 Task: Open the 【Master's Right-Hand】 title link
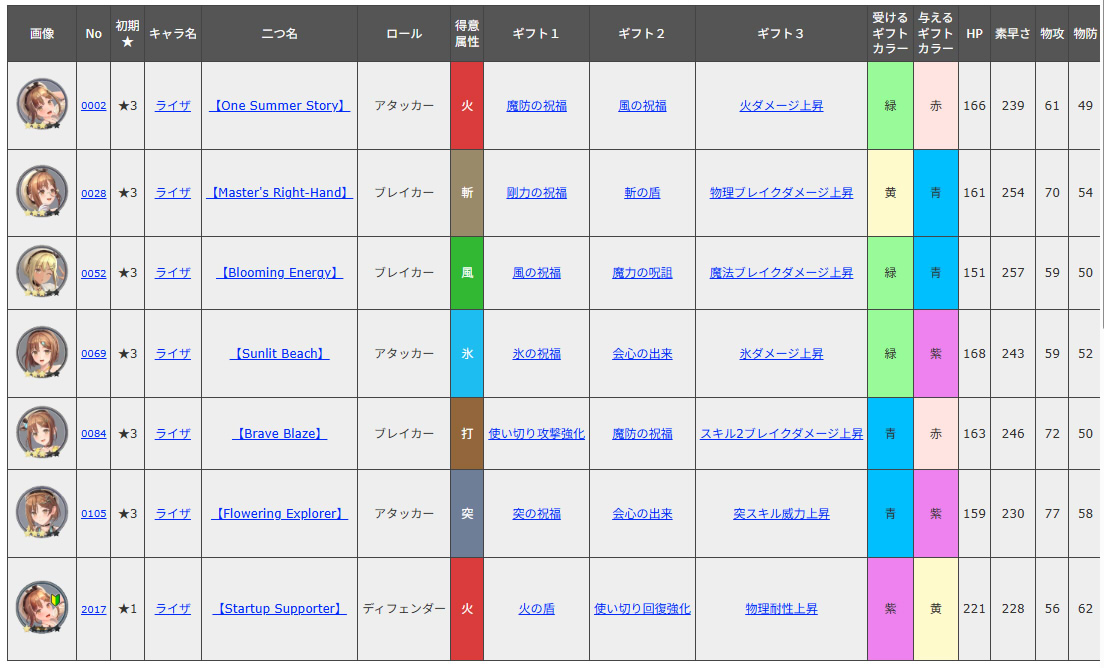[280, 193]
